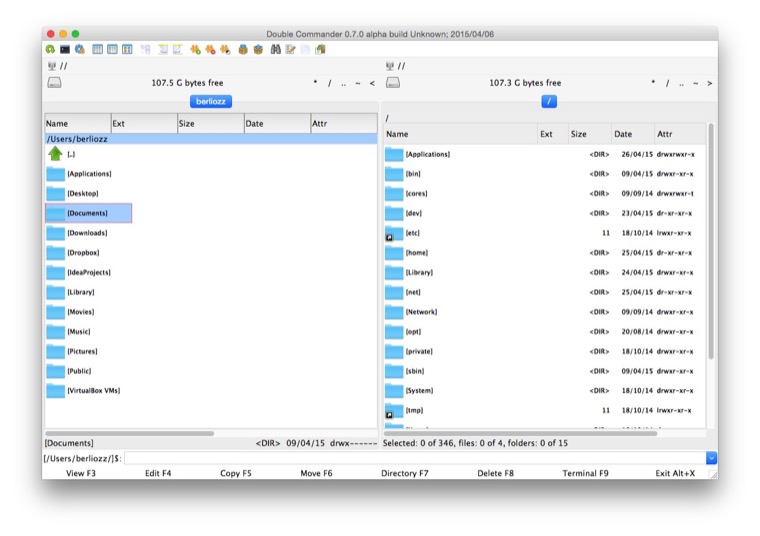
Task: Click Edit F4 button
Action: tap(158, 473)
